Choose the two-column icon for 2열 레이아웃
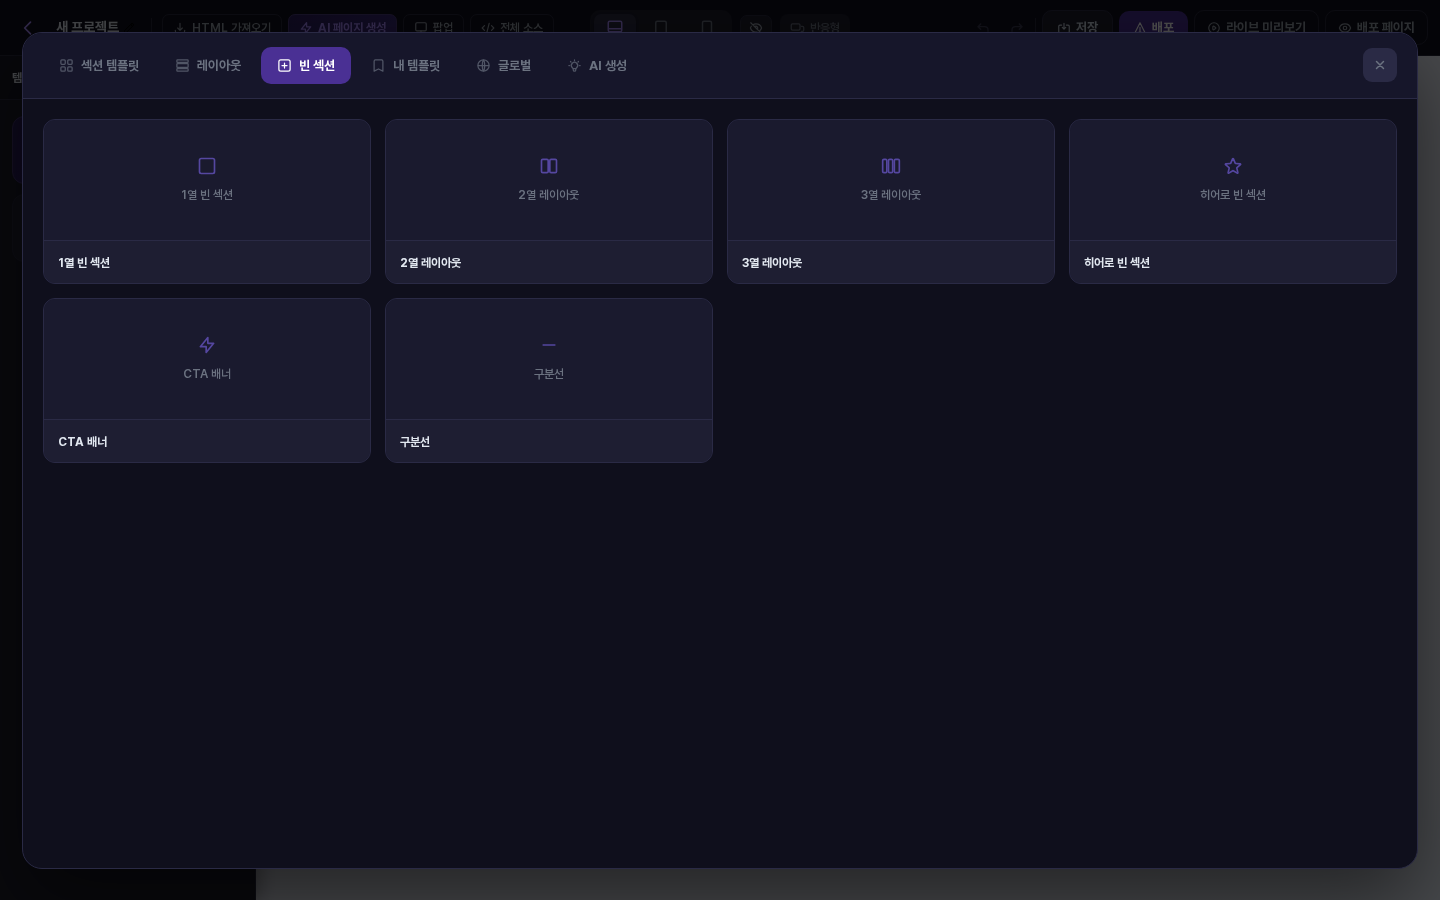The height and width of the screenshot is (900, 1440). point(549,166)
